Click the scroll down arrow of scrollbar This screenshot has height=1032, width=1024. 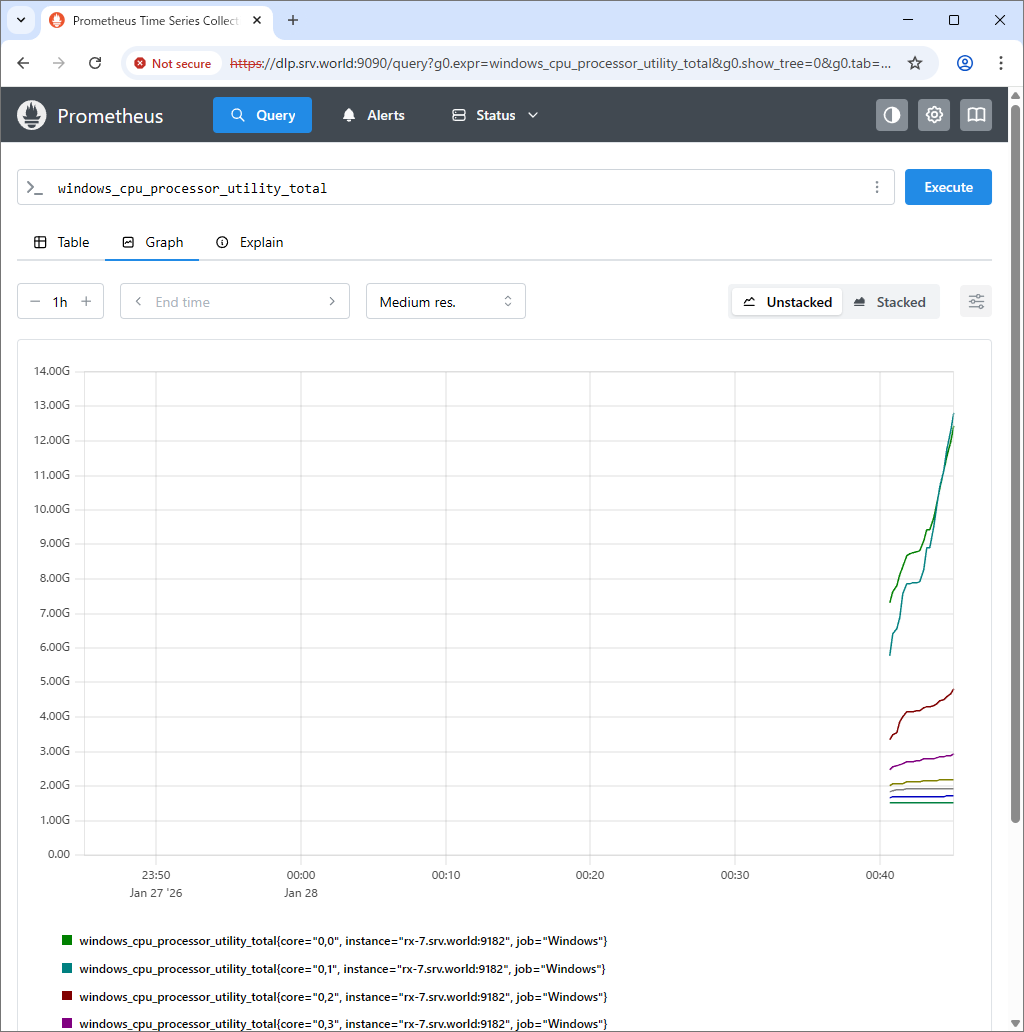(x=1015, y=1023)
